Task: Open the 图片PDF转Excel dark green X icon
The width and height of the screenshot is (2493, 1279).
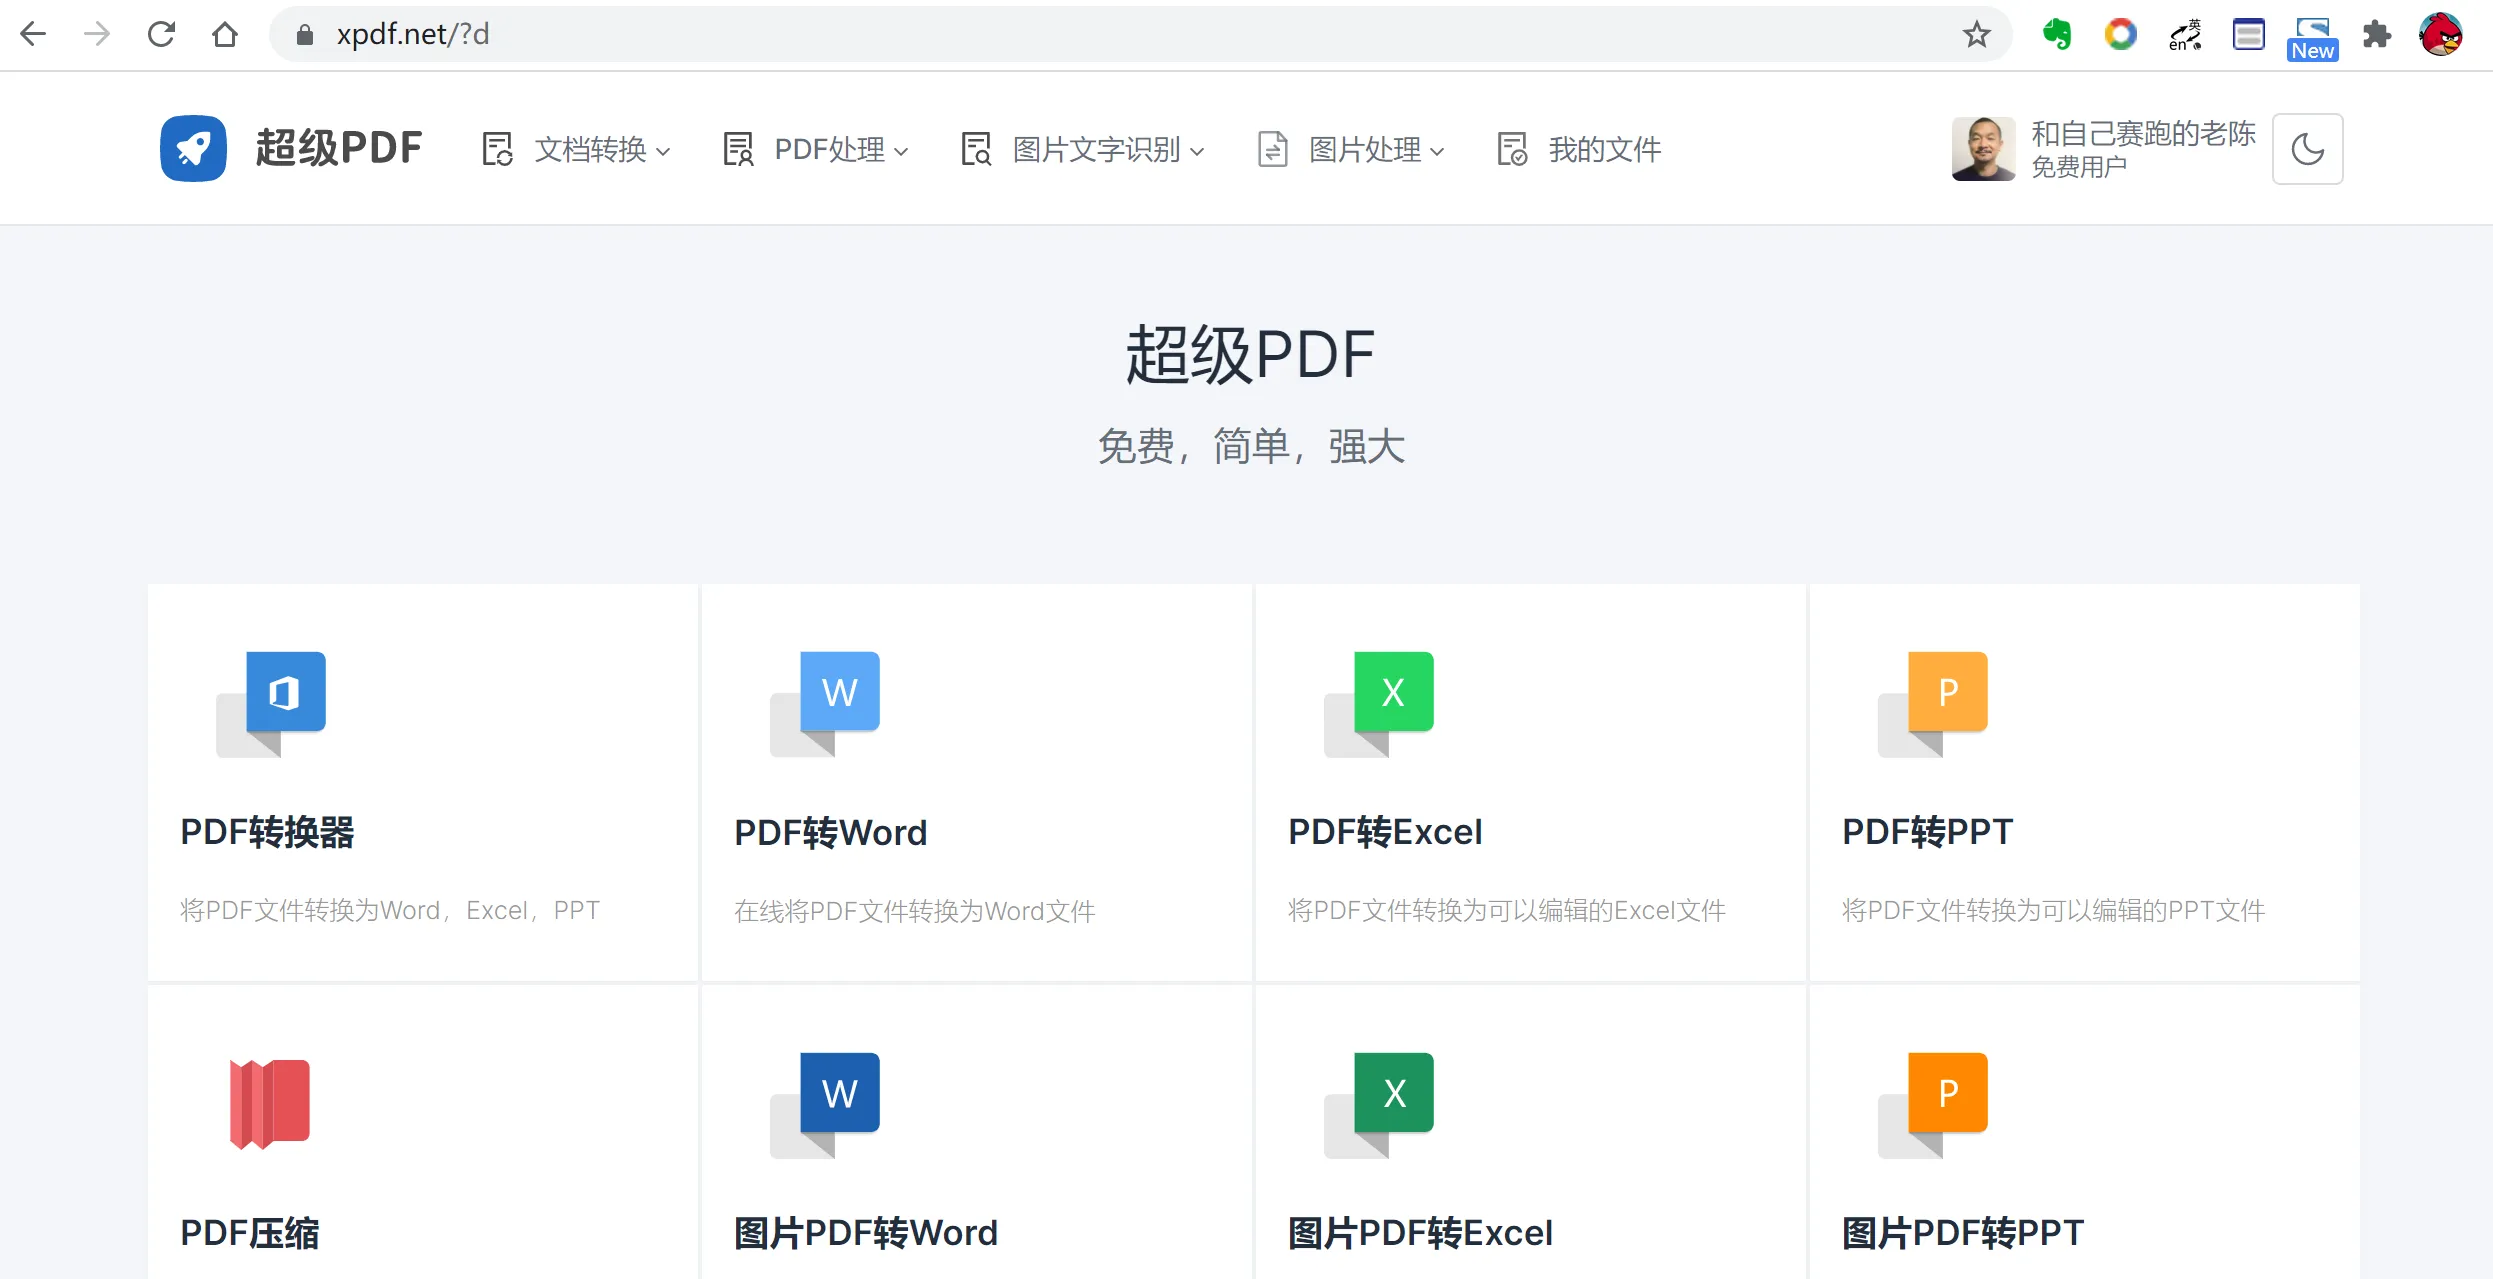Action: tap(1379, 1105)
